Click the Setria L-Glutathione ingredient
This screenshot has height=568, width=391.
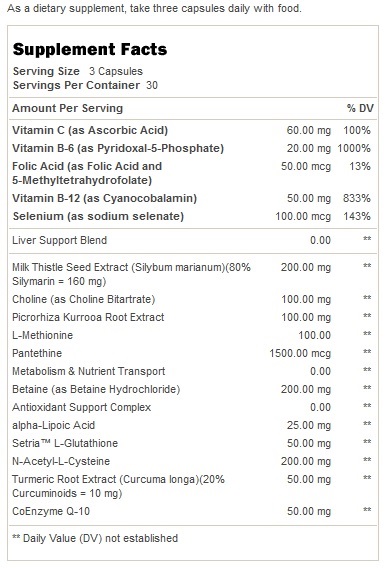65,443
